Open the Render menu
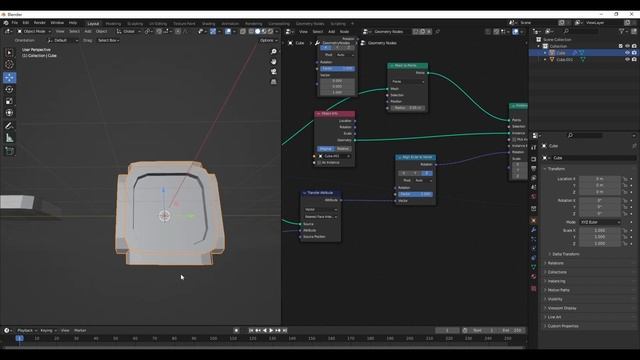 point(40,23)
